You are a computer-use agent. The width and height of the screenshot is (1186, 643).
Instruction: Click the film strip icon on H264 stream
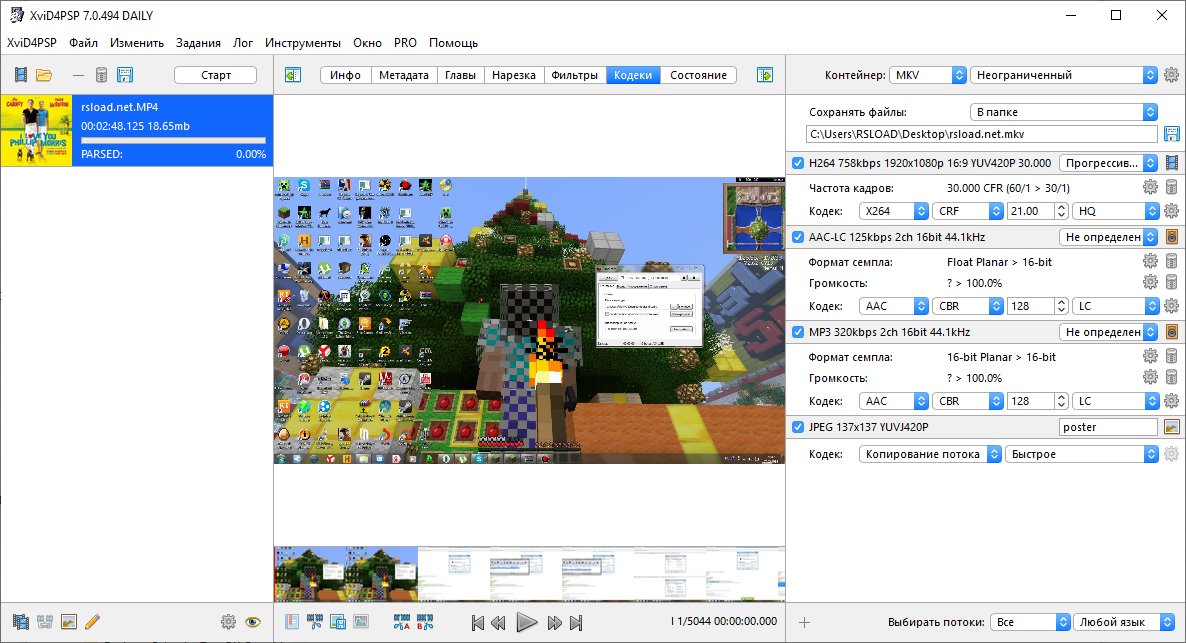pyautogui.click(x=1172, y=163)
